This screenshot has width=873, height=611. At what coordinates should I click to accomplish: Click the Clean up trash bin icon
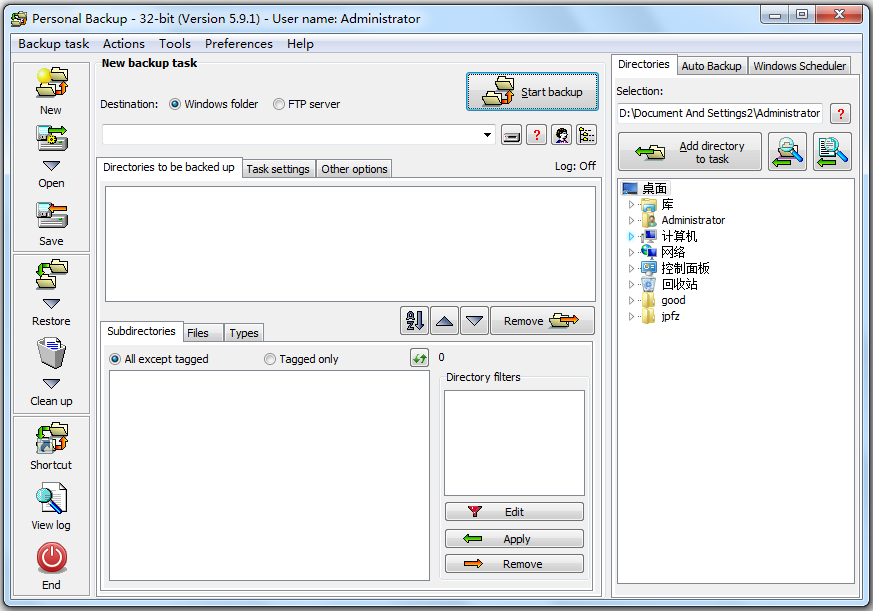pos(51,353)
